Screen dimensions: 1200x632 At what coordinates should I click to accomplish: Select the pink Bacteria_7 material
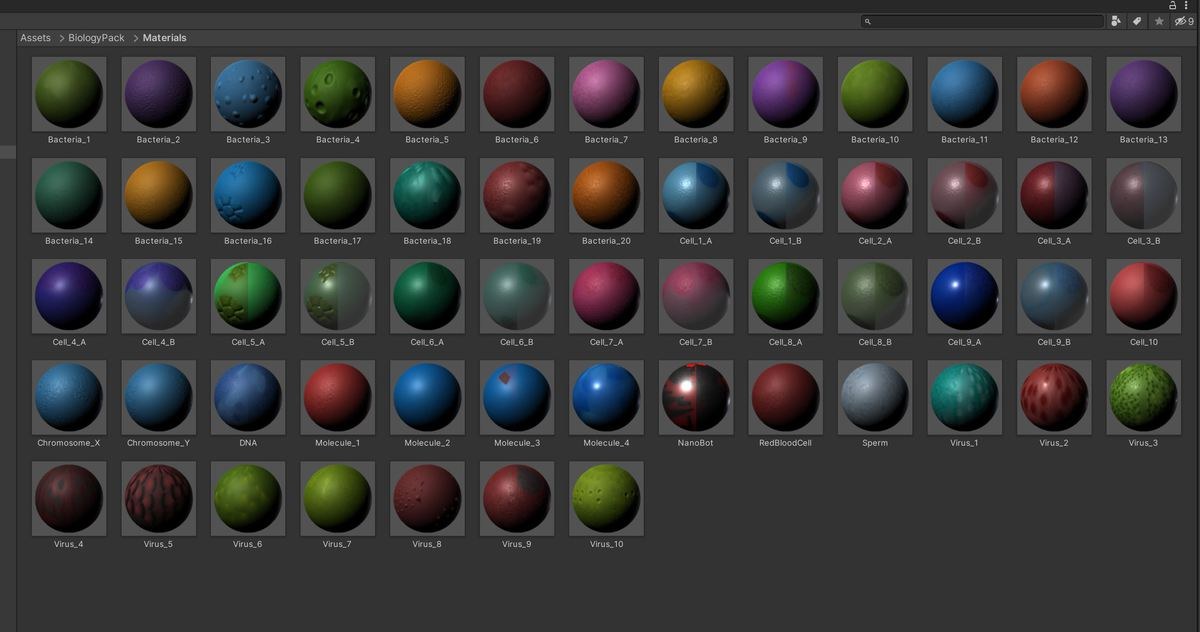pos(606,93)
